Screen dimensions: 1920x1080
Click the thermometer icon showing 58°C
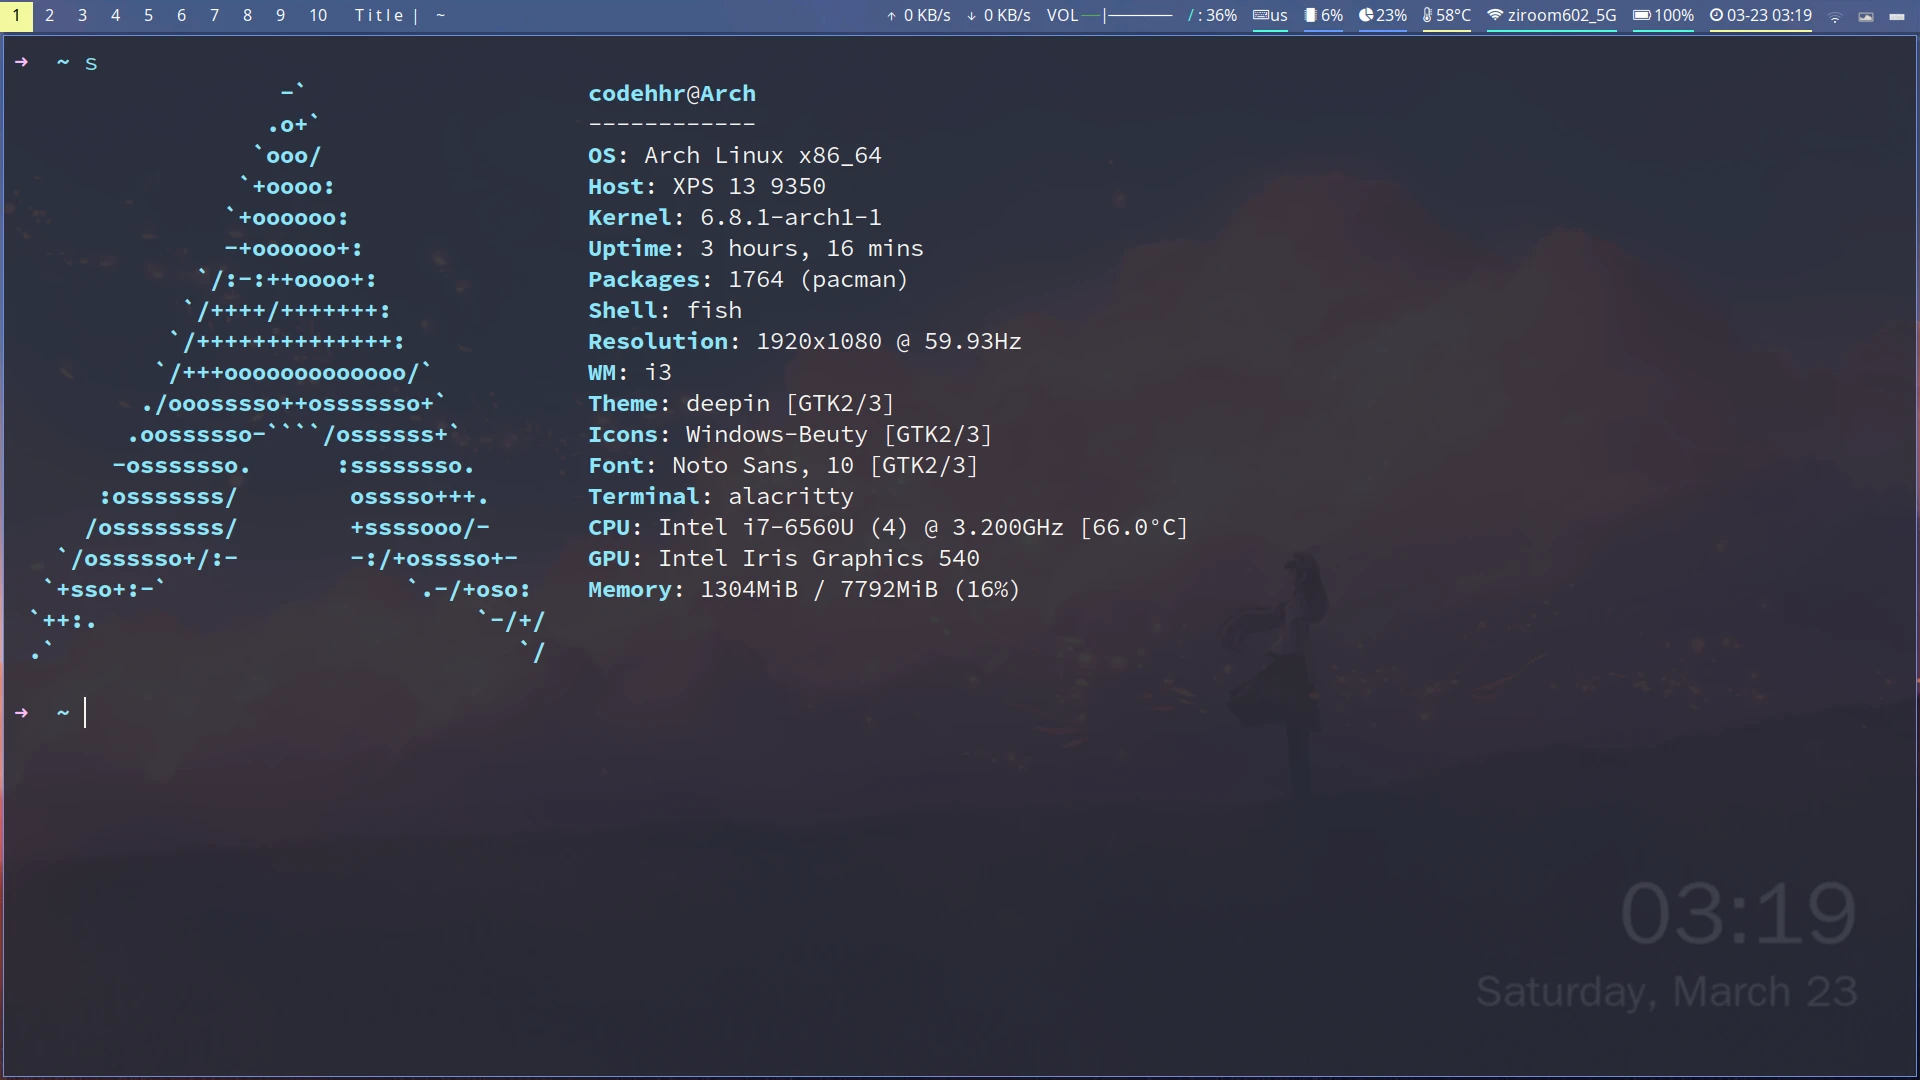[1430, 15]
